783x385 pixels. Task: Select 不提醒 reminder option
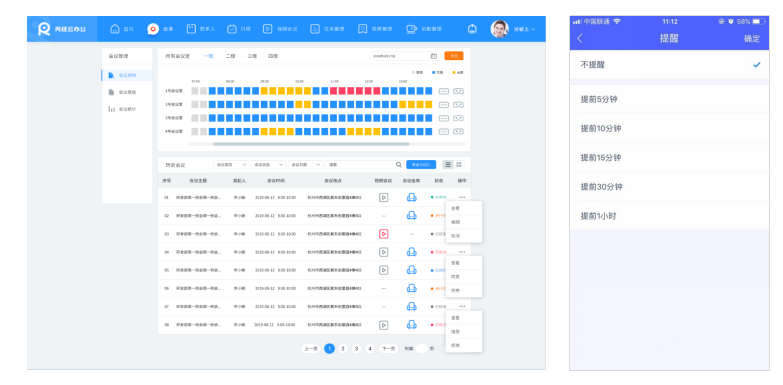point(669,64)
